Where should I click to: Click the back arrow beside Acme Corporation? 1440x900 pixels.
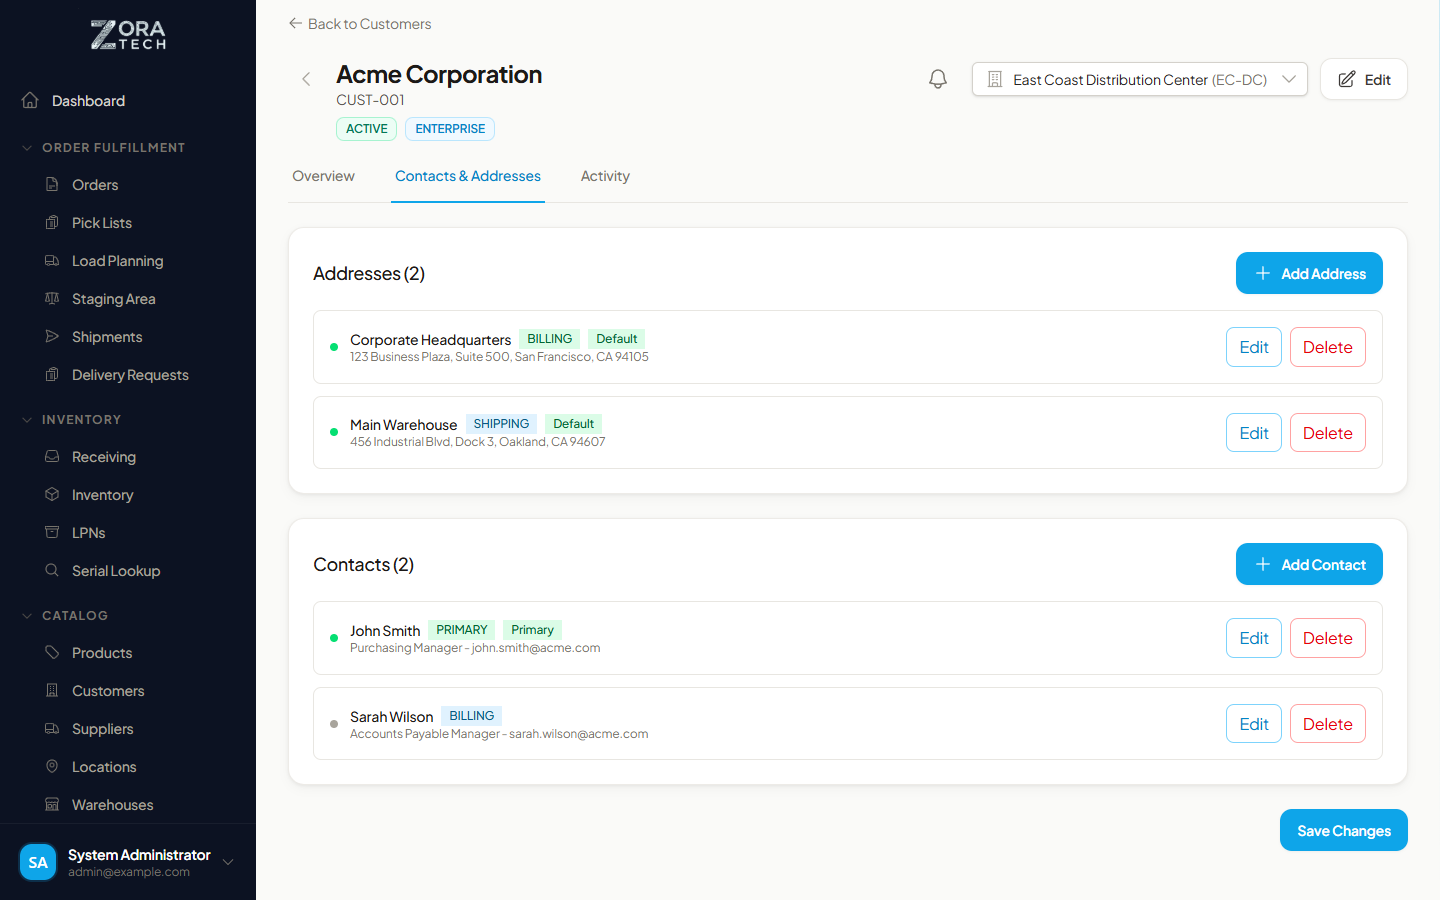click(x=306, y=79)
